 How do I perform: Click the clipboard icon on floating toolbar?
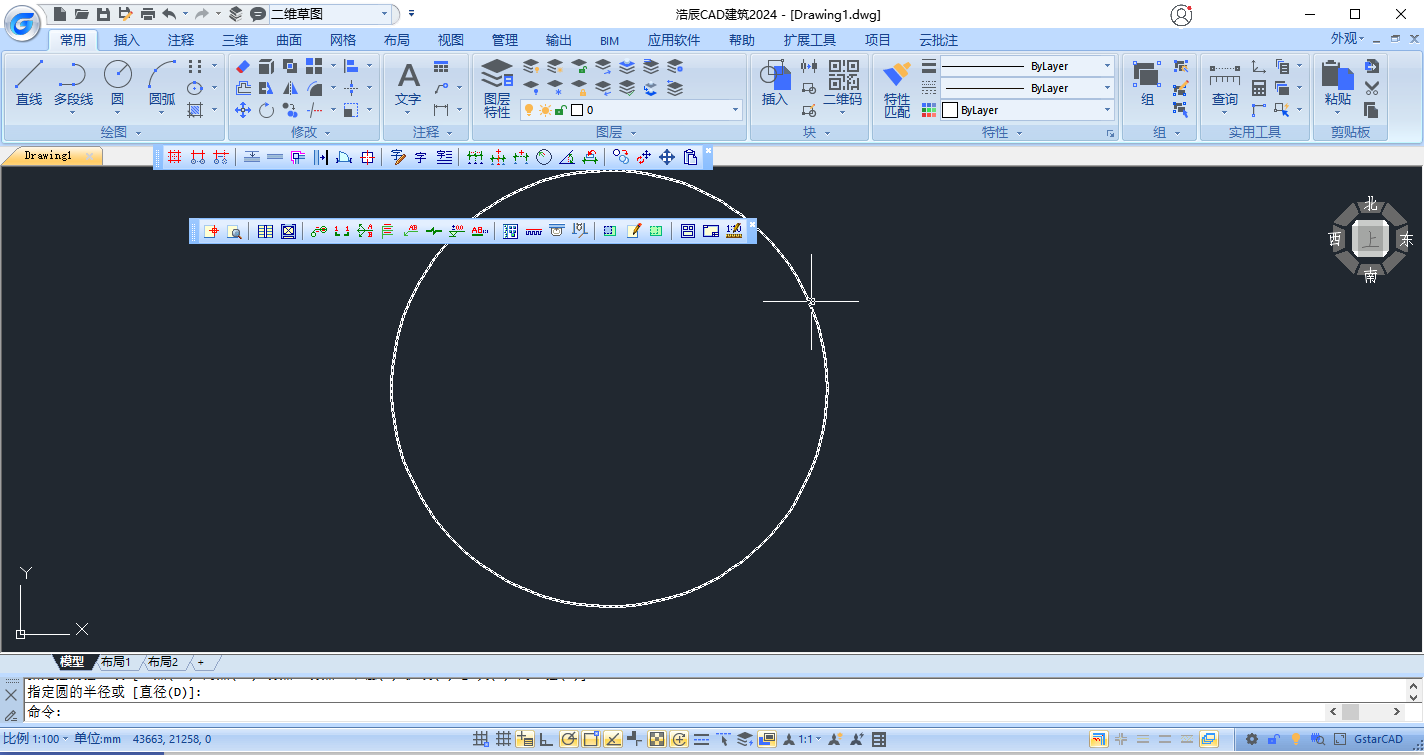(690, 157)
